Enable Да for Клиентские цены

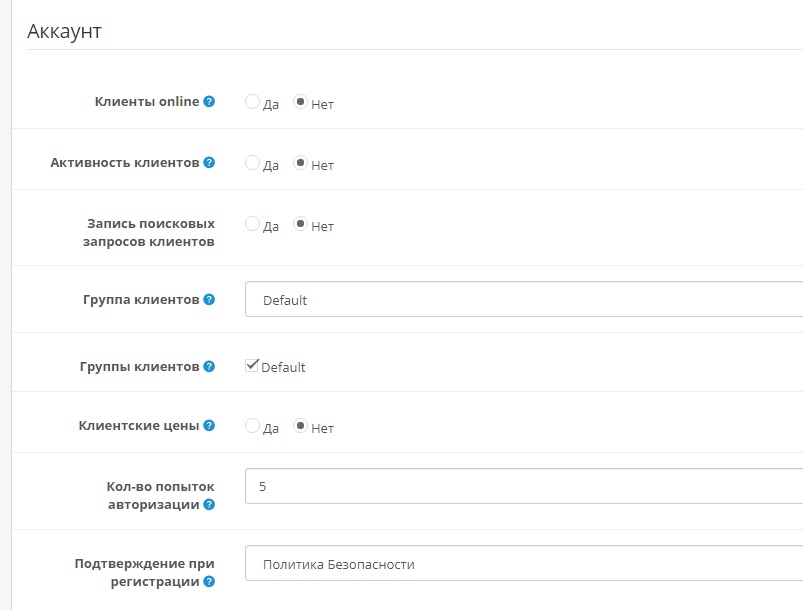[252, 426]
